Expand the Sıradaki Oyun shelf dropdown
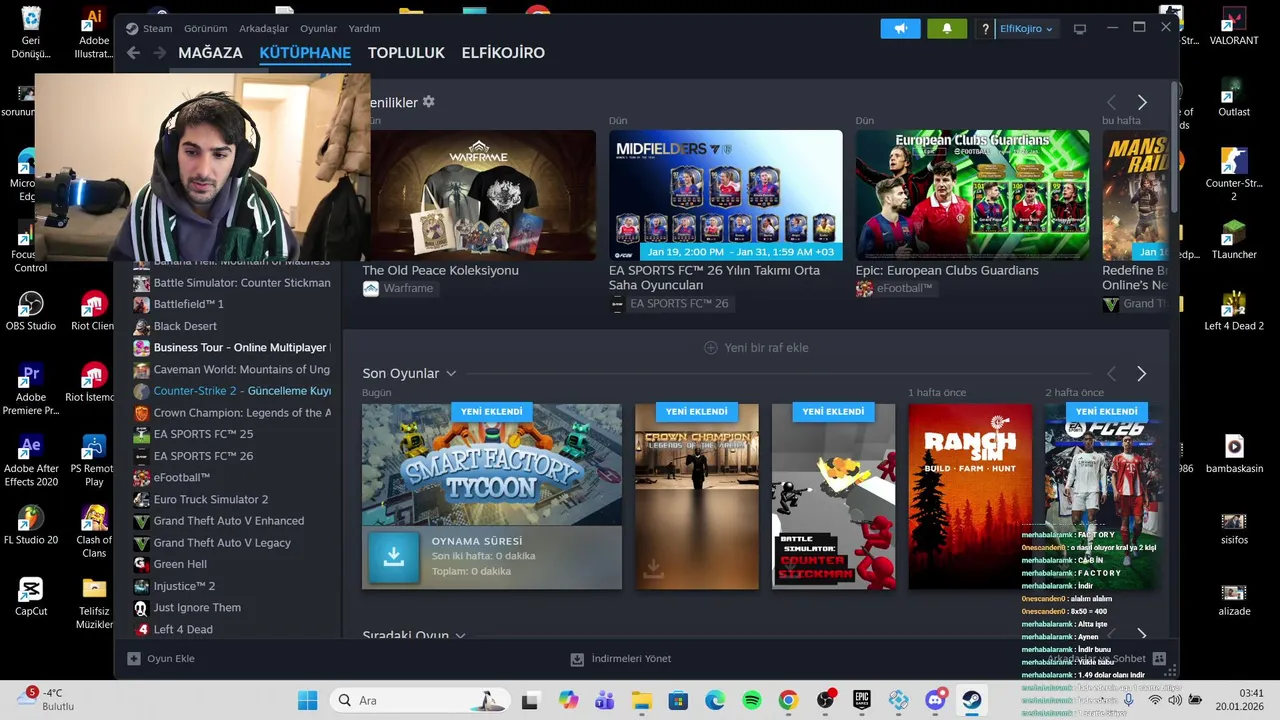The height and width of the screenshot is (720, 1280). point(460,636)
